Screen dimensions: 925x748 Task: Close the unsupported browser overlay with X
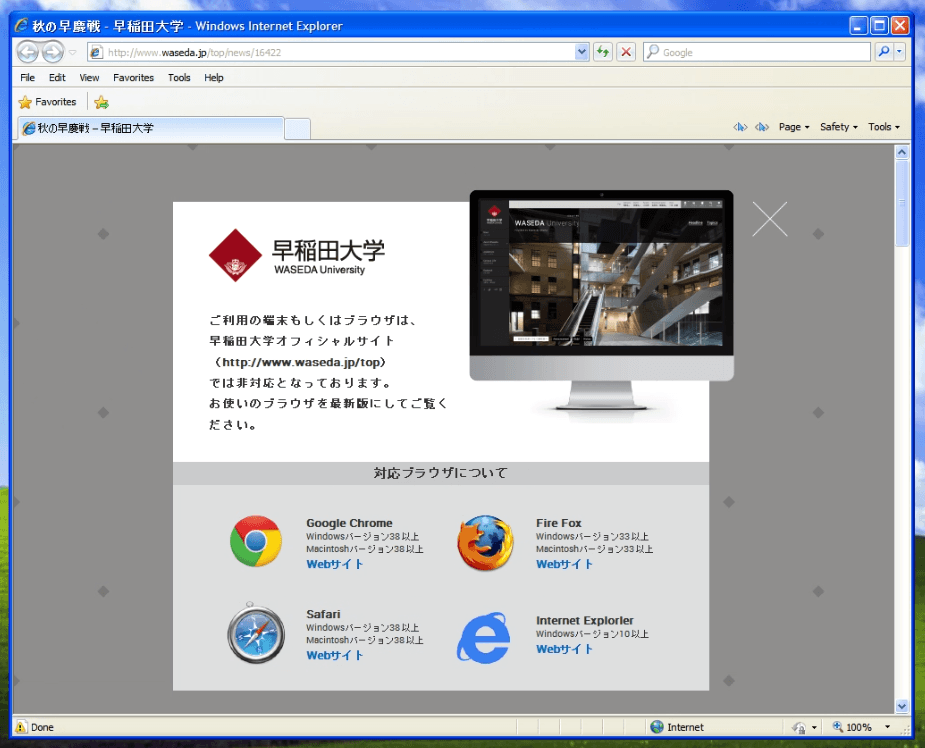(x=769, y=219)
